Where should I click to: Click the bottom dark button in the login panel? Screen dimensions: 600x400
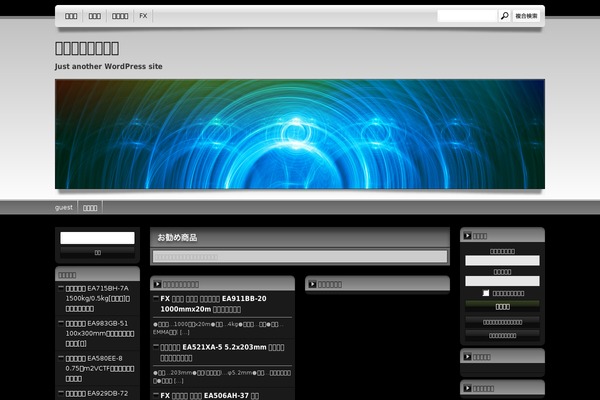(502, 336)
